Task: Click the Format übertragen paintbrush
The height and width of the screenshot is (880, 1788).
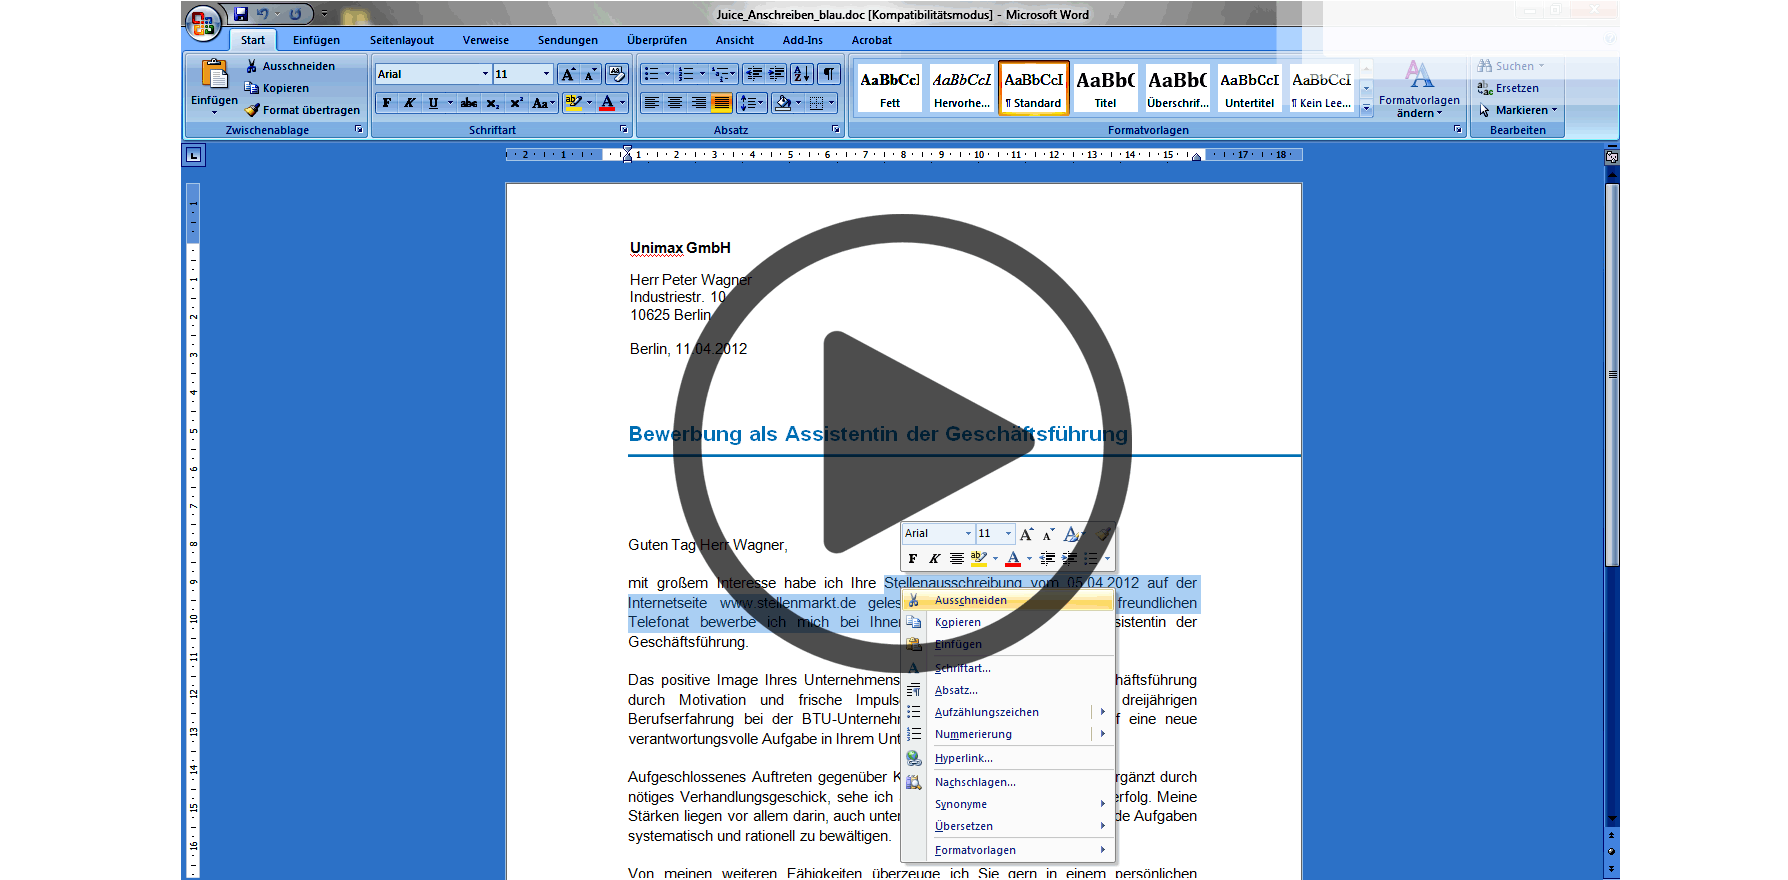Action: pyautogui.click(x=302, y=110)
